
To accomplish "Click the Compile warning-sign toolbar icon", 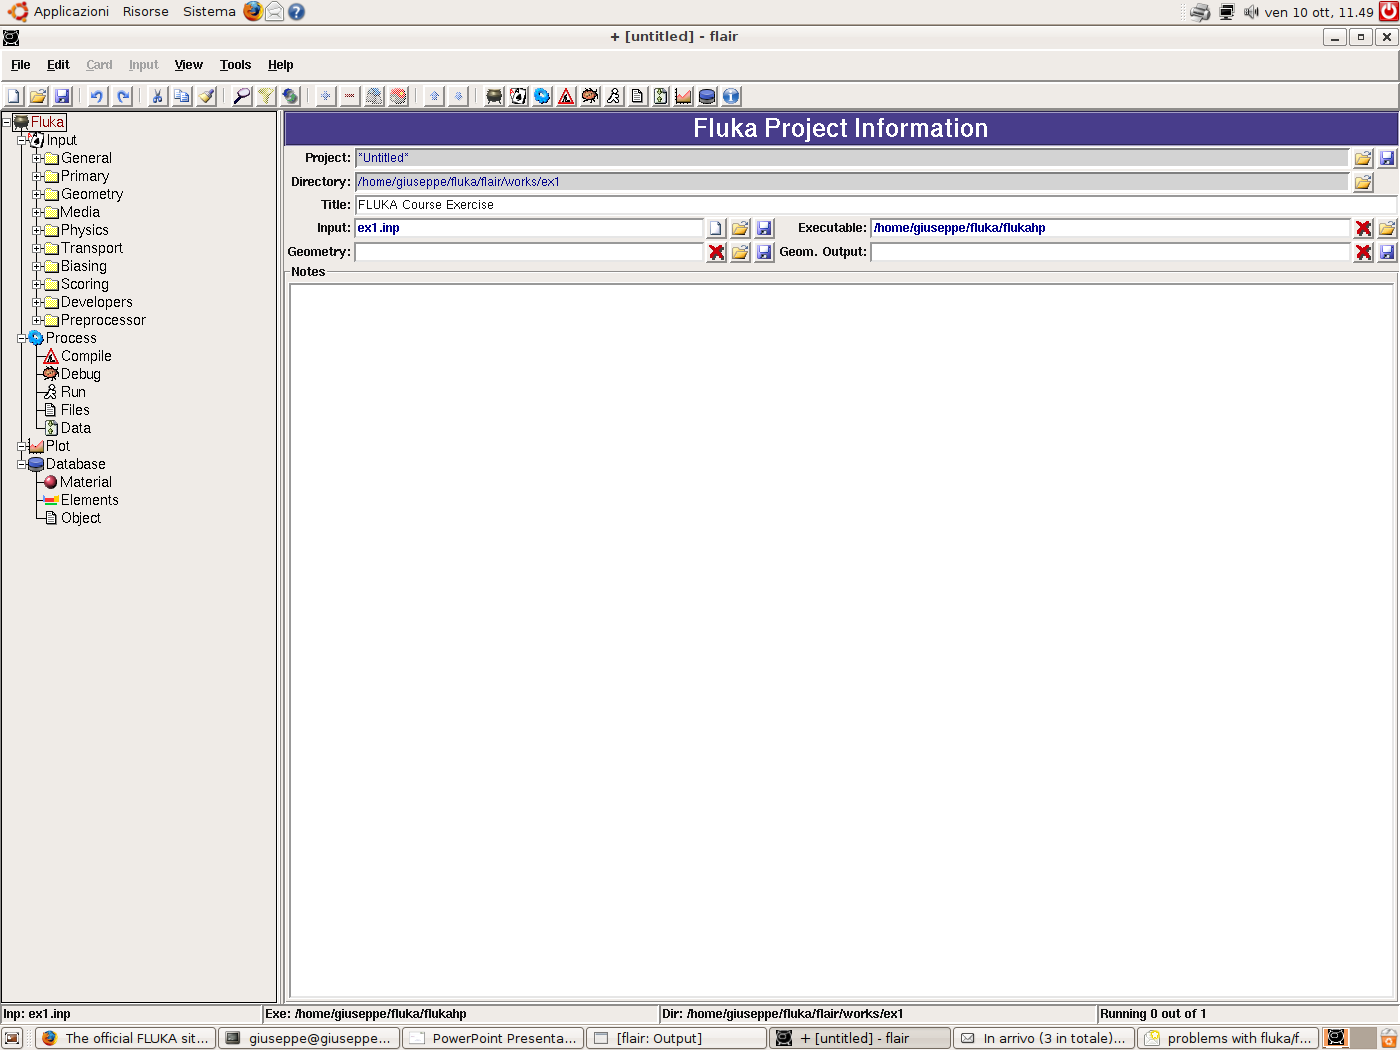I will [x=566, y=96].
